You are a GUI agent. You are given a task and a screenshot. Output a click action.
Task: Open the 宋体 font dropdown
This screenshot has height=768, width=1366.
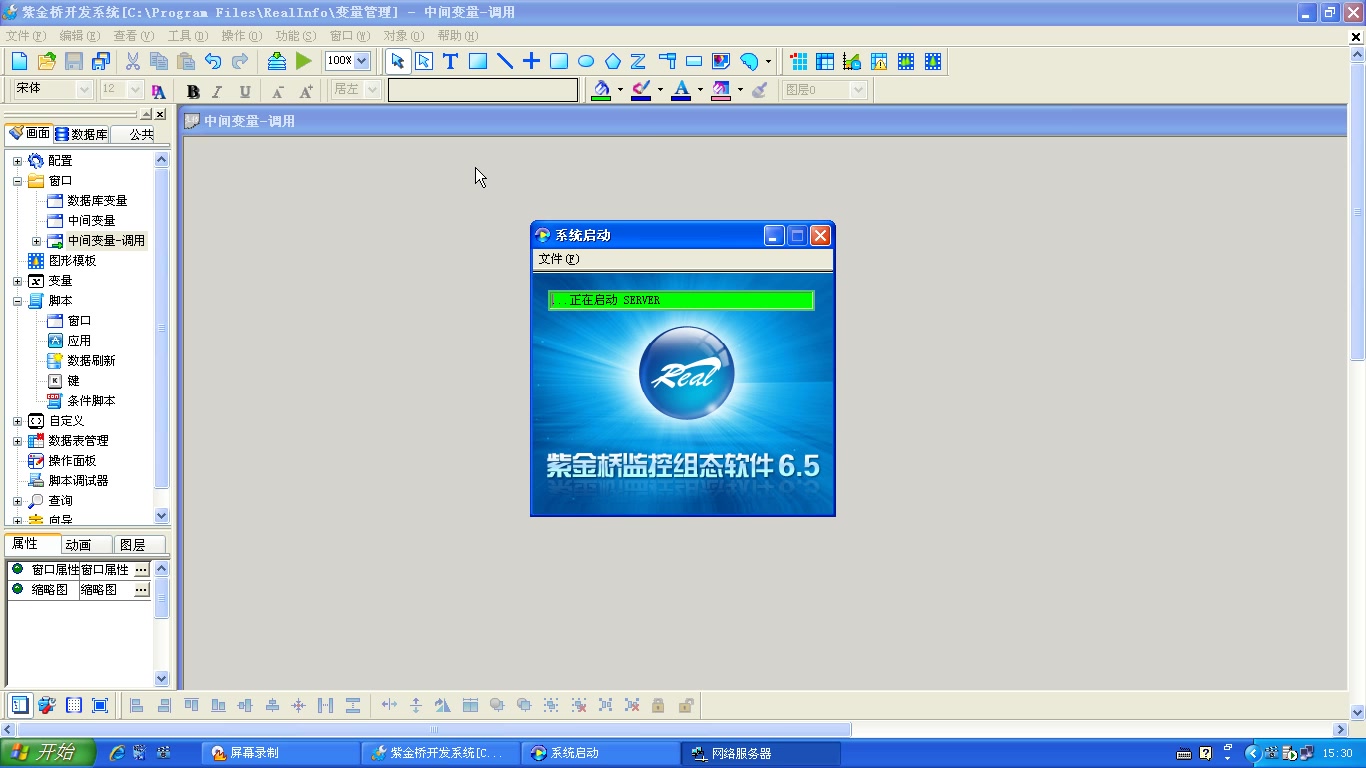point(84,90)
